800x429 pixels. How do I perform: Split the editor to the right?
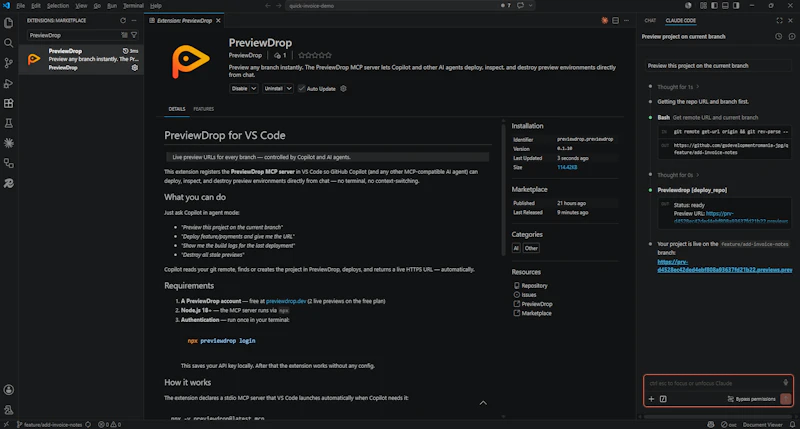615,20
